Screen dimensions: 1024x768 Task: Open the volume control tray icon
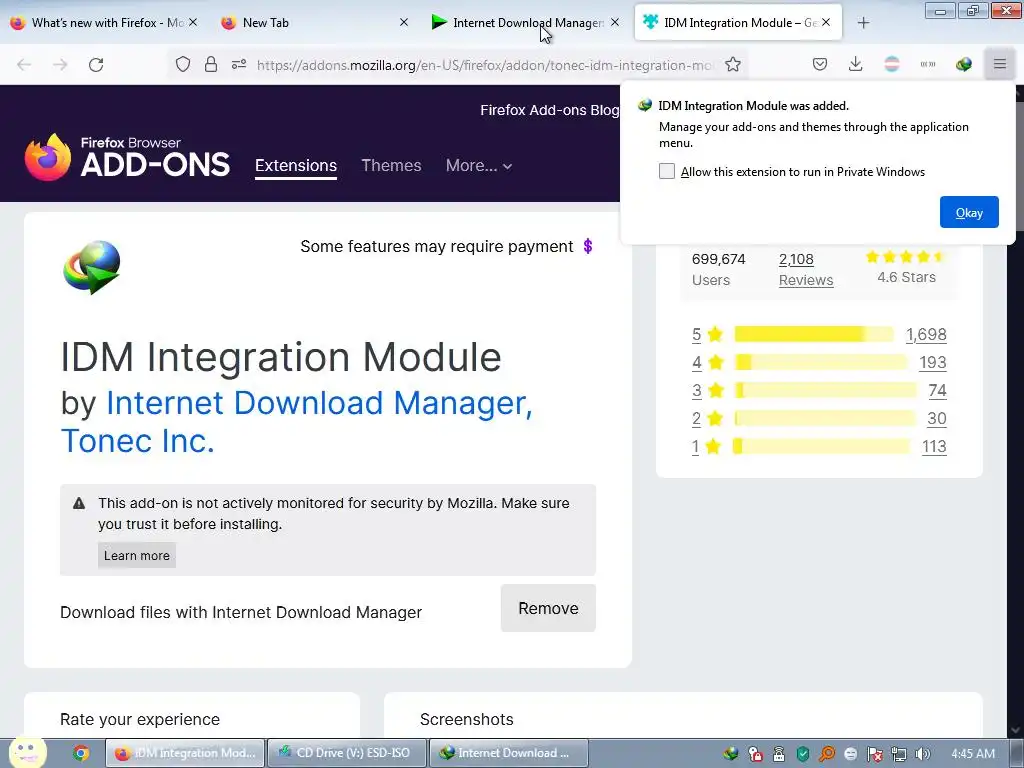coord(922,754)
